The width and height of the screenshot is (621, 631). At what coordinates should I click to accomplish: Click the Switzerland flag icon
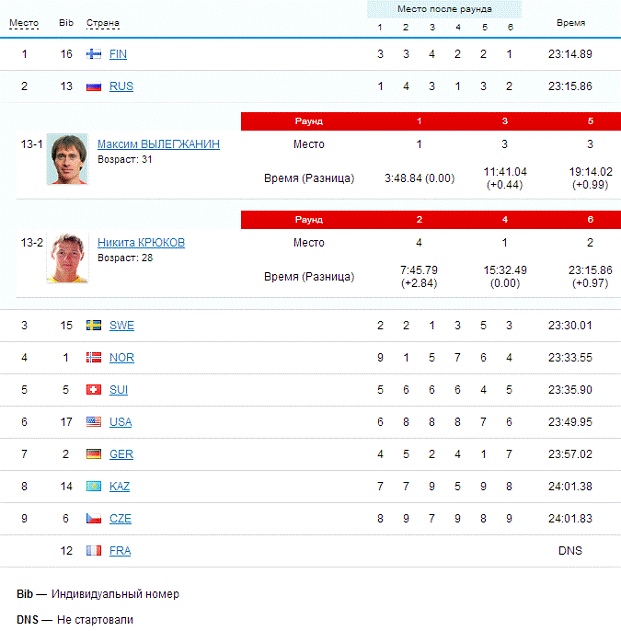point(94,390)
